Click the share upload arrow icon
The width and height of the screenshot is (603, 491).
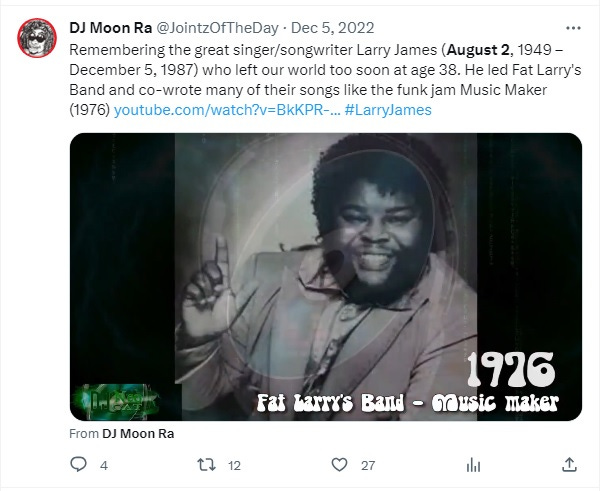point(570,465)
